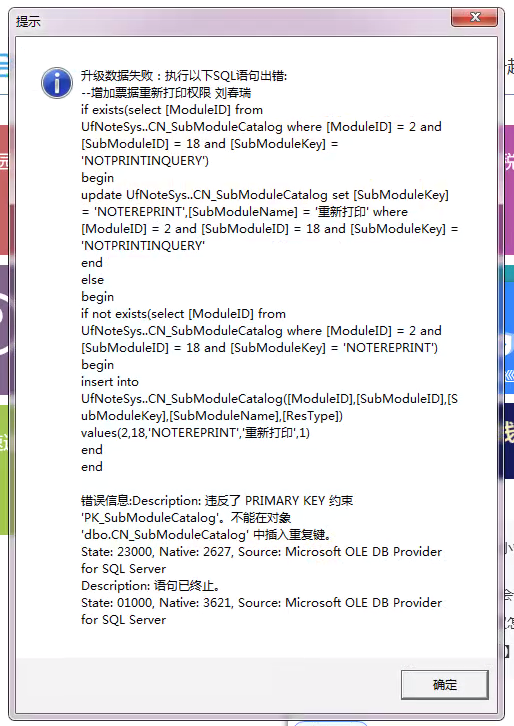The width and height of the screenshot is (514, 726).
Task: Click the values(2,18,'NOTEREPRINT' line
Action: [x=195, y=432]
